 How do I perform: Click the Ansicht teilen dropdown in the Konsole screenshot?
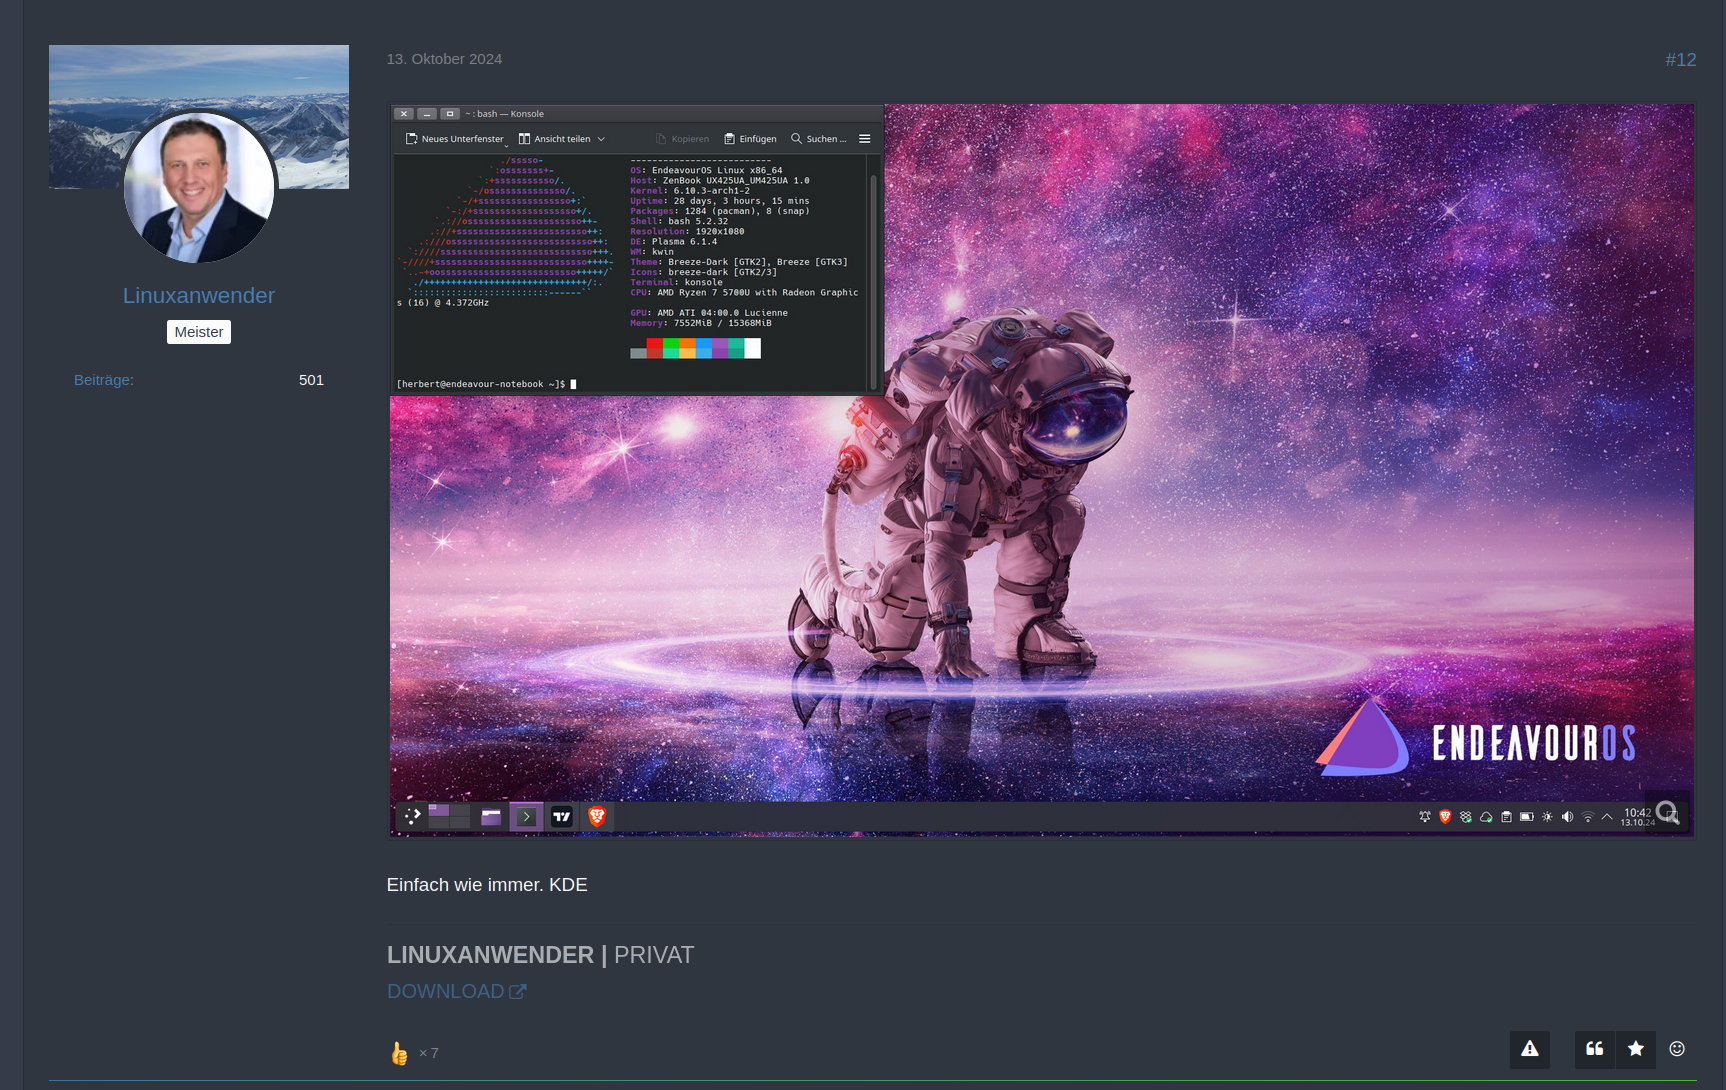click(562, 139)
